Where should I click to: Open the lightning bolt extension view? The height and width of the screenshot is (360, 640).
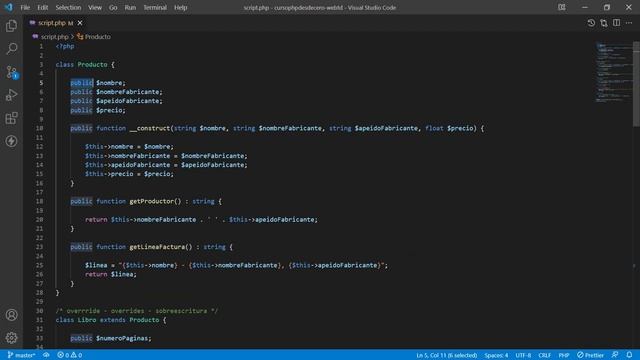tap(11, 141)
